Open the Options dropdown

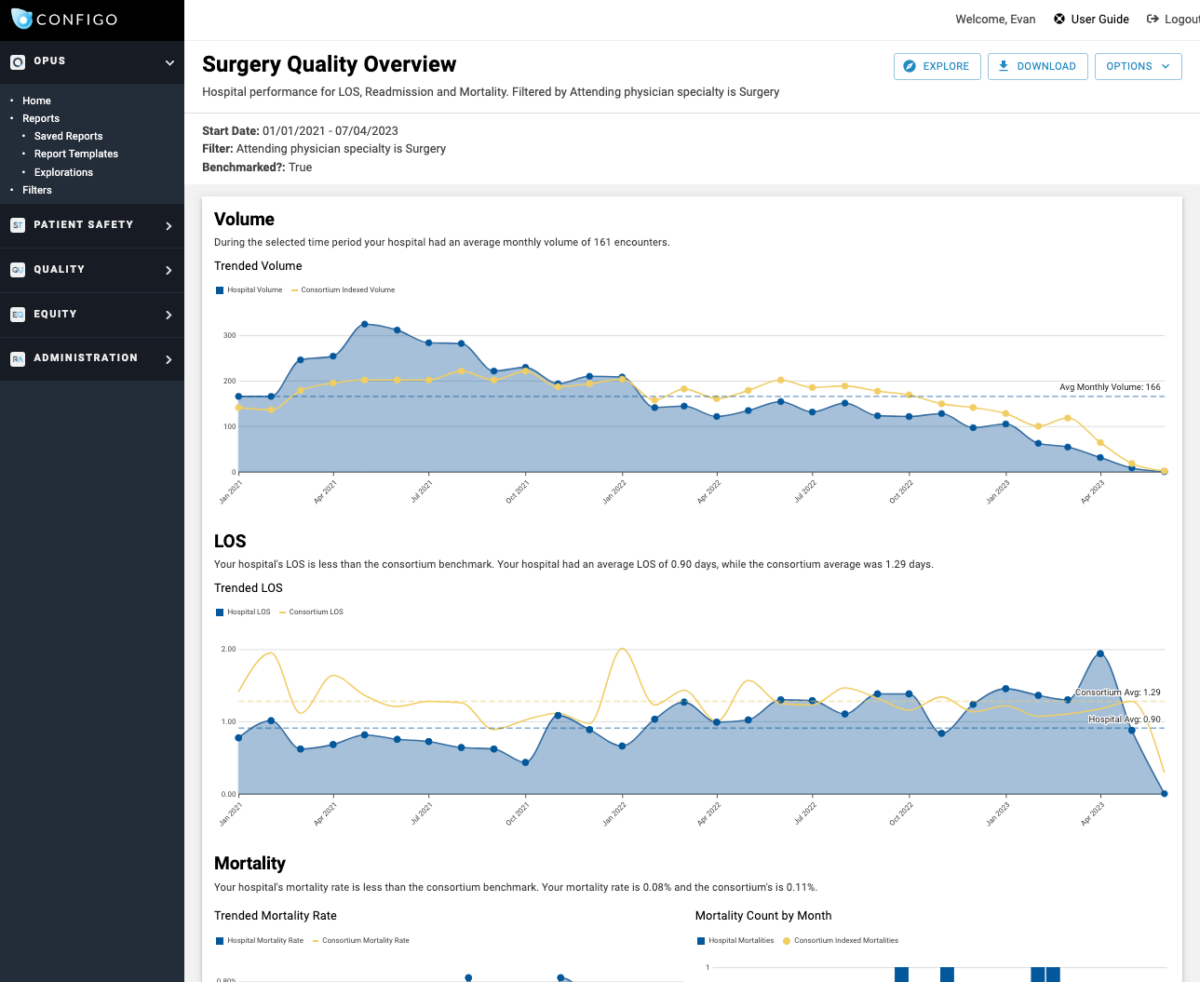coord(1138,66)
